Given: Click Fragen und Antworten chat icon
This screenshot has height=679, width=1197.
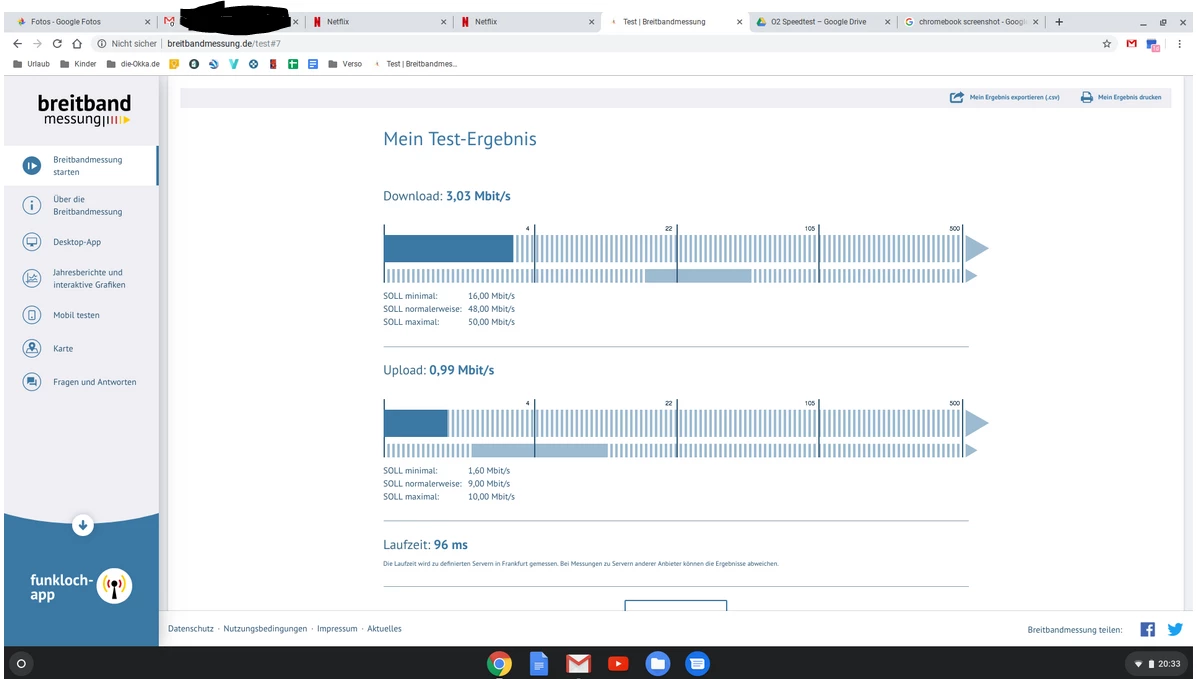Looking at the screenshot, I should click(x=31, y=382).
